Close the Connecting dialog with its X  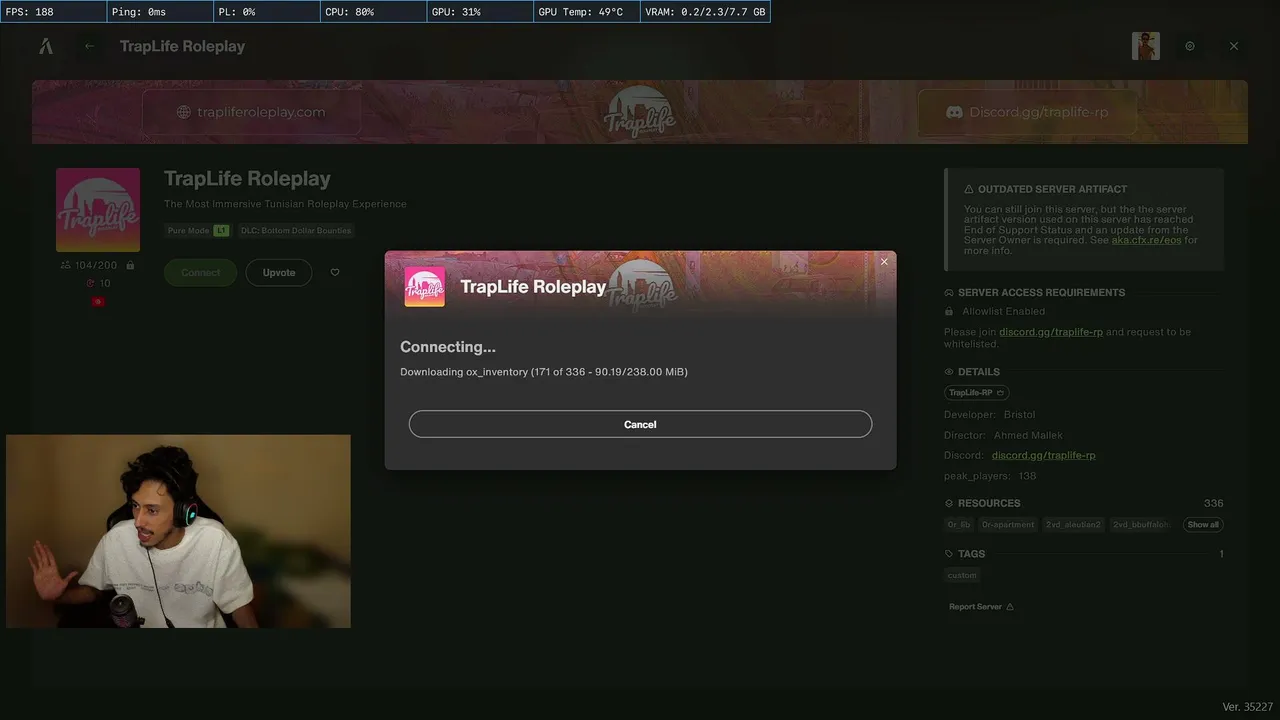pos(884,262)
